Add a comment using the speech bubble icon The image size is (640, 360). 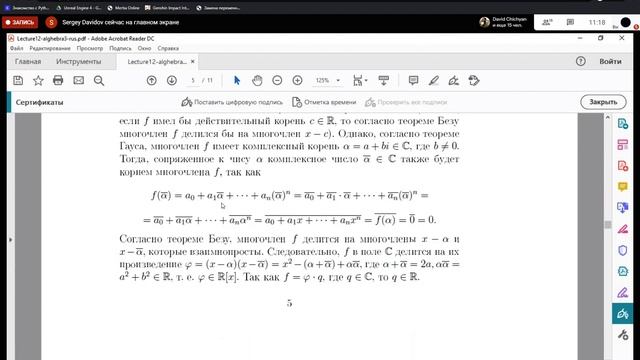coord(413,80)
